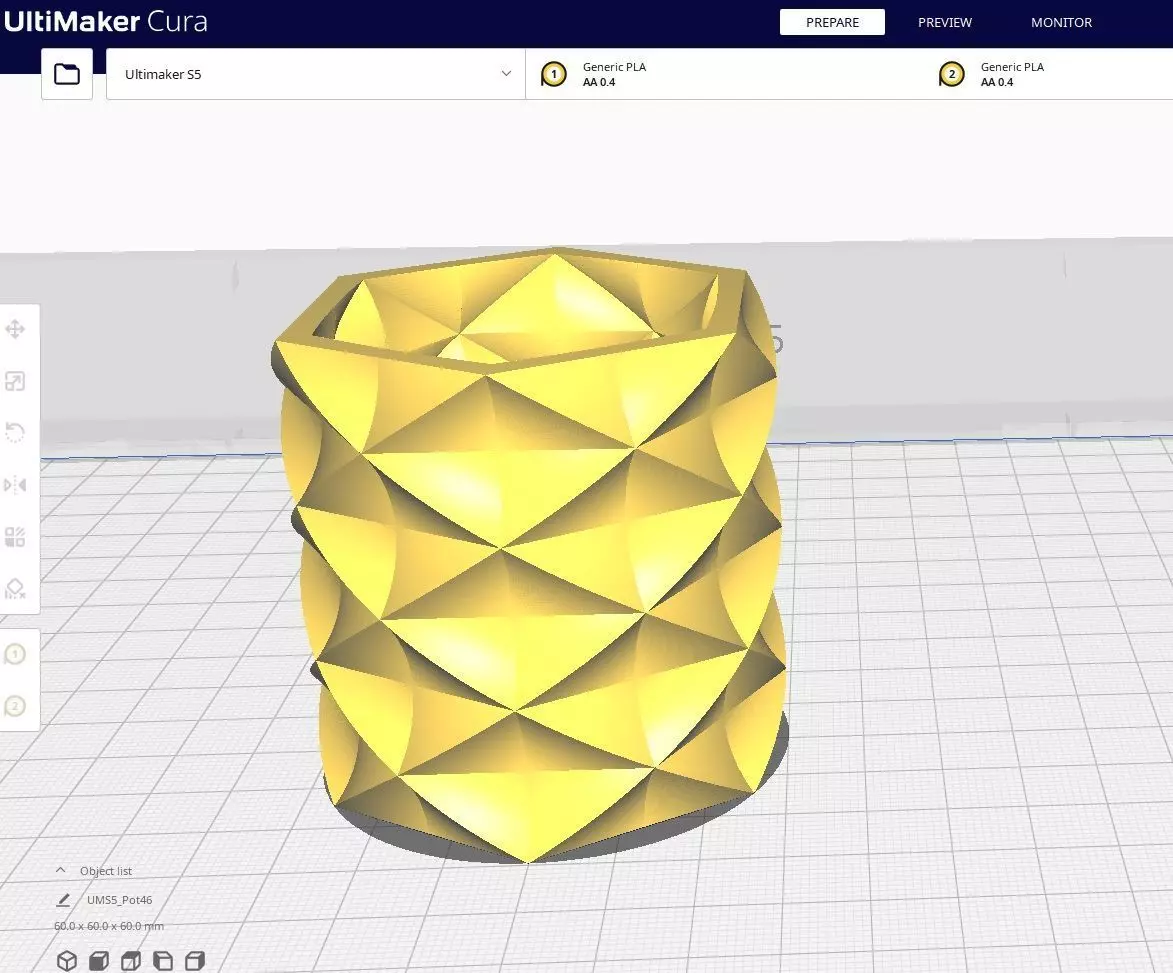Assign model to extruder 1 in sidebar
1173x973 pixels.
click(x=15, y=654)
